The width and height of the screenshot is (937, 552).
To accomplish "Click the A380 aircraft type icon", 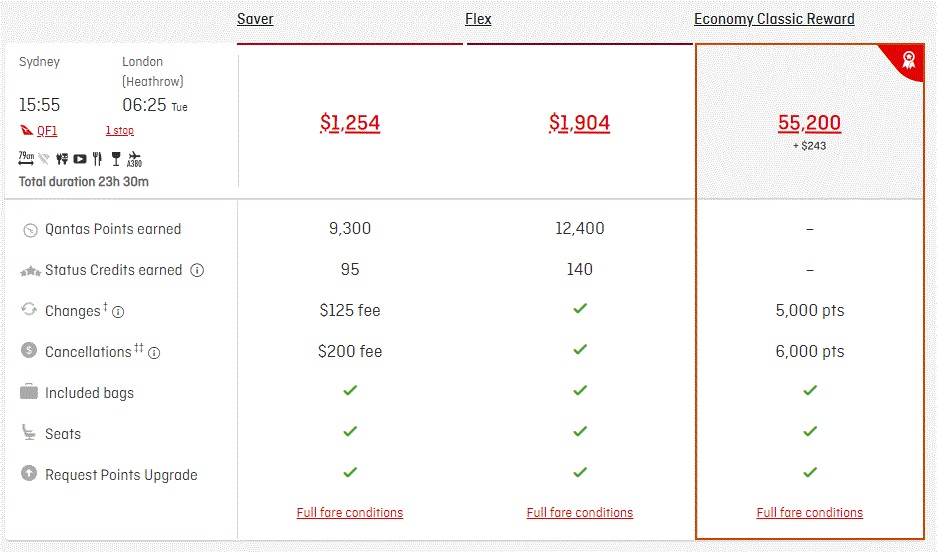I will tap(135, 159).
